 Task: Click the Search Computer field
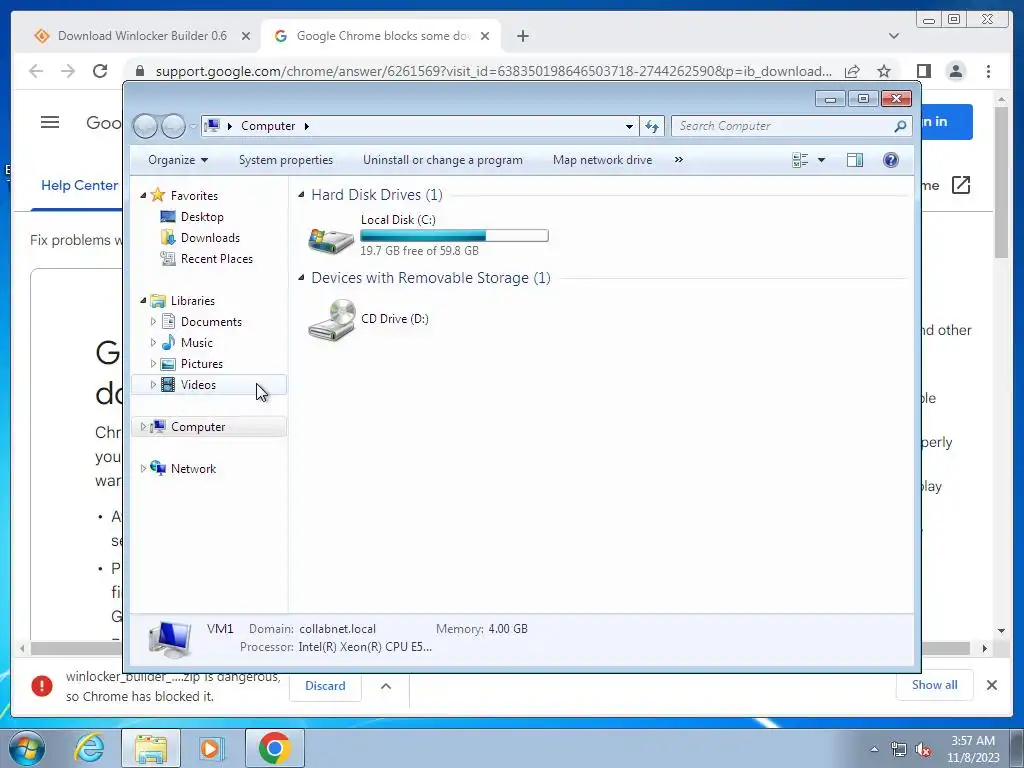tap(791, 126)
